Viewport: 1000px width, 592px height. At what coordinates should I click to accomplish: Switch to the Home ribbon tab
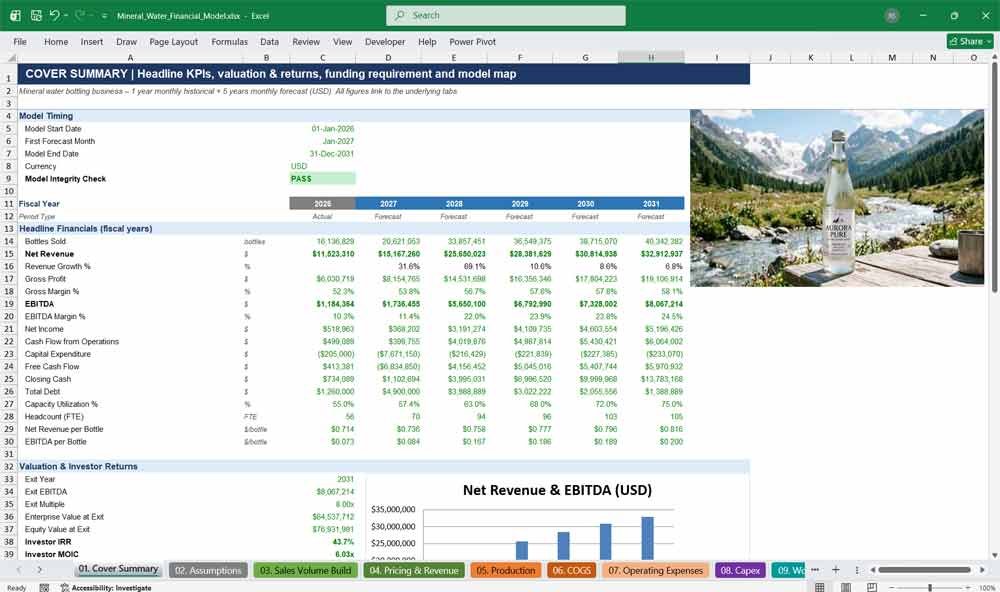[x=56, y=41]
